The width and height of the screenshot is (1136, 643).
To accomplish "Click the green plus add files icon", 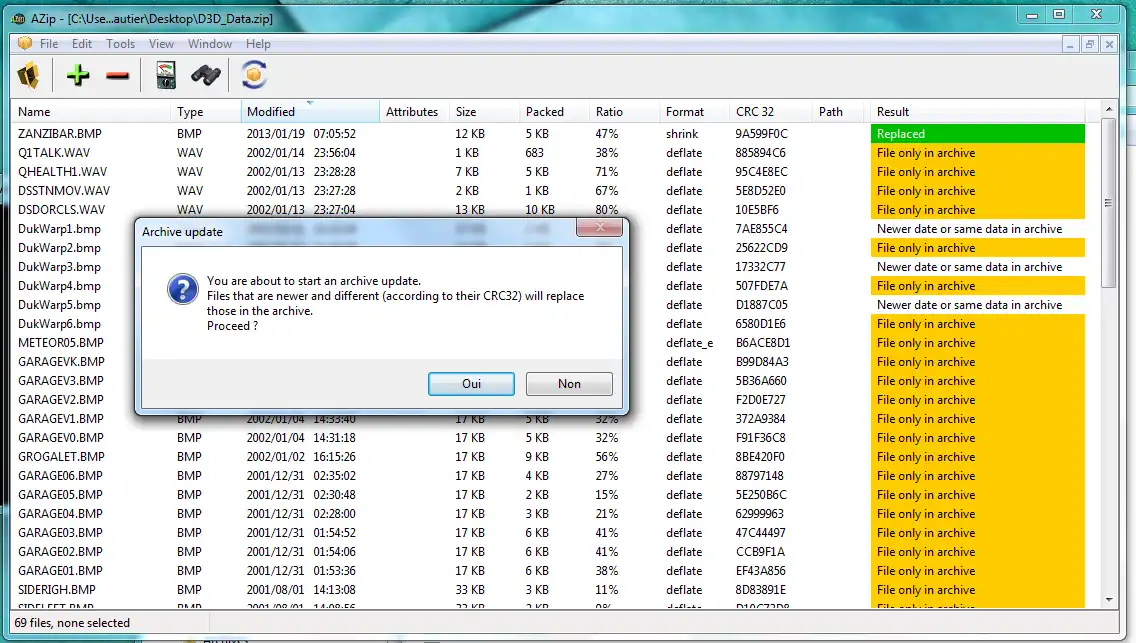I will pyautogui.click(x=77, y=75).
